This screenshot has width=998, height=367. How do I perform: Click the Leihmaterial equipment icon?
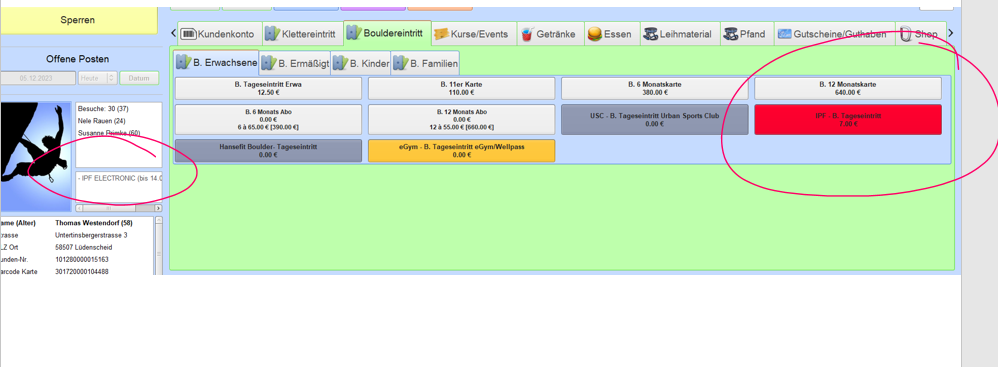point(650,34)
